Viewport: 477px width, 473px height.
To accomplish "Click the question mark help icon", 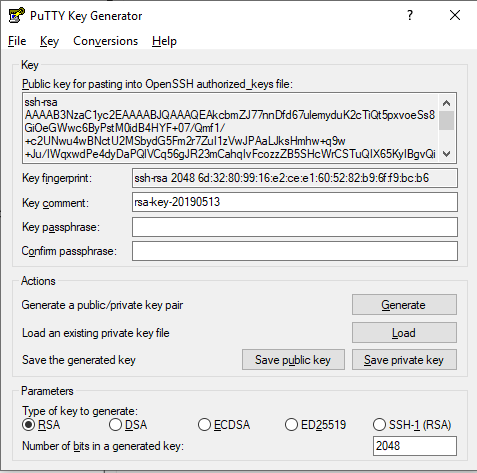I will [x=410, y=15].
